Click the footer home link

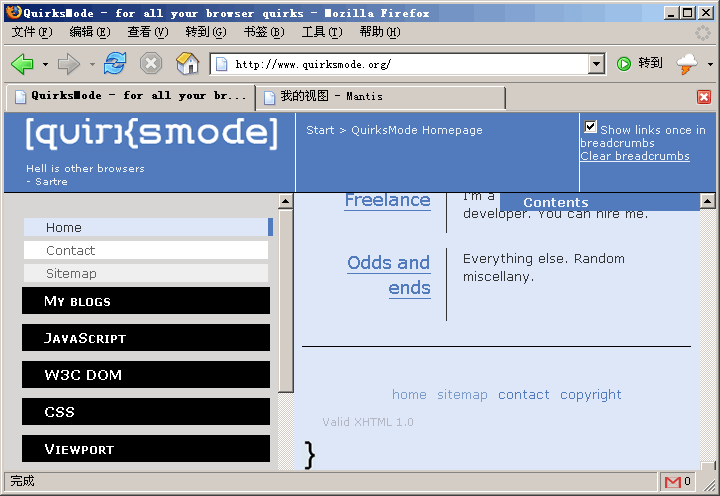point(409,395)
